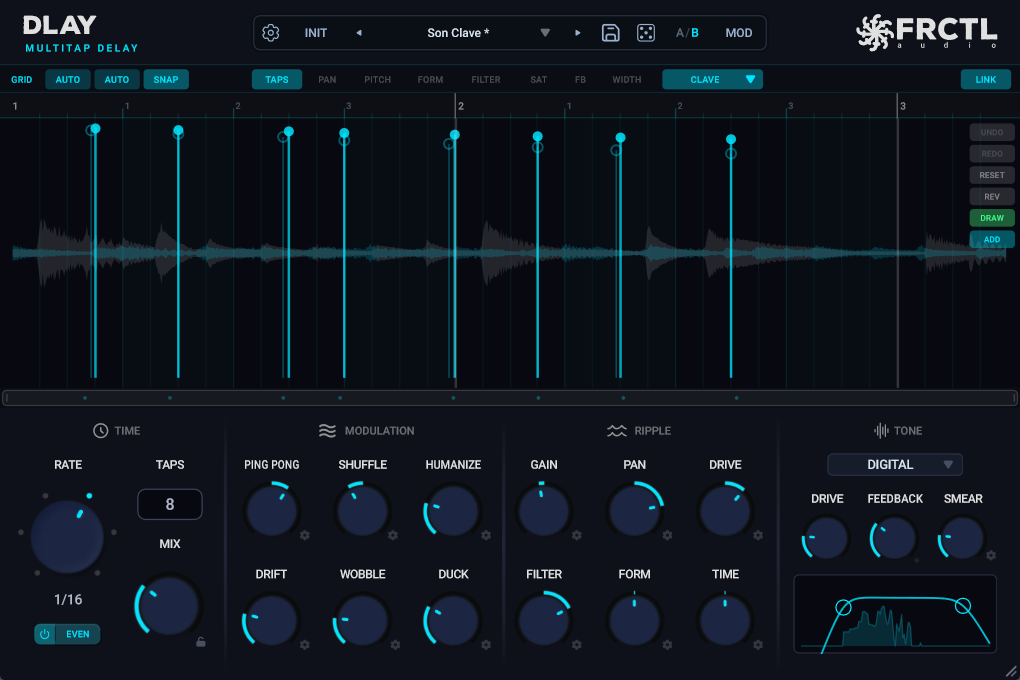Click the Rate knob
Image resolution: width=1020 pixels, height=680 pixels.
coord(68,537)
